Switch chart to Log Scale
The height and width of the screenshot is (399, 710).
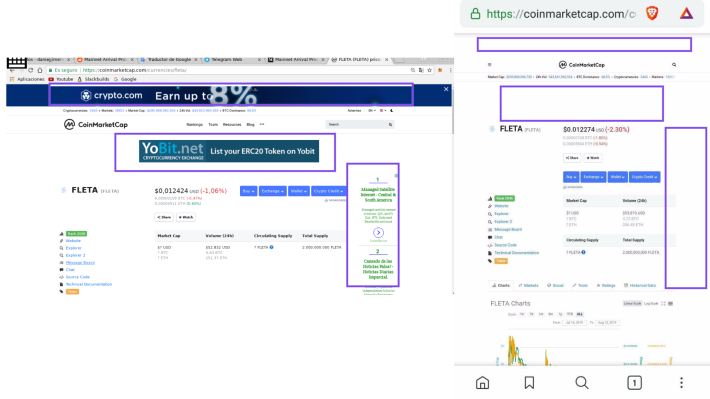tap(651, 303)
